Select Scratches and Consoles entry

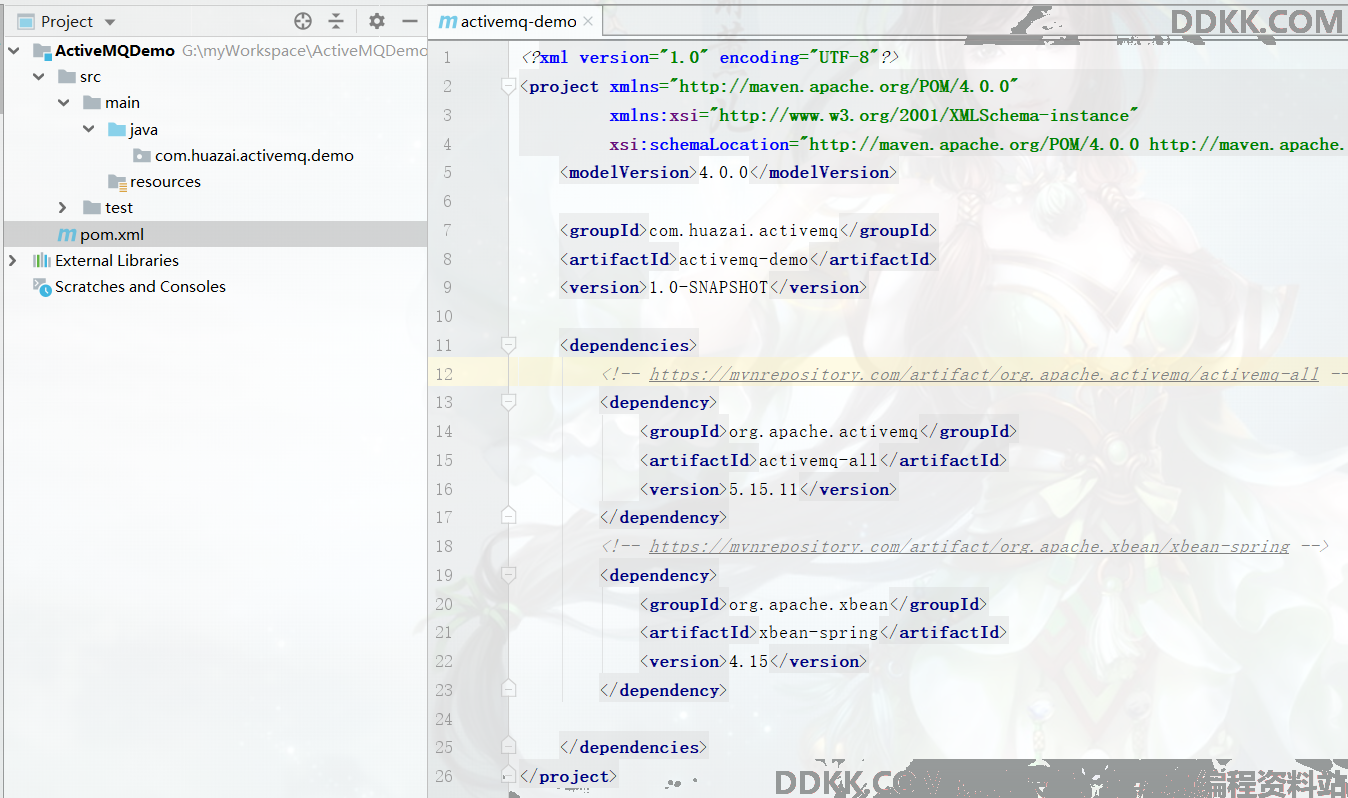point(140,286)
